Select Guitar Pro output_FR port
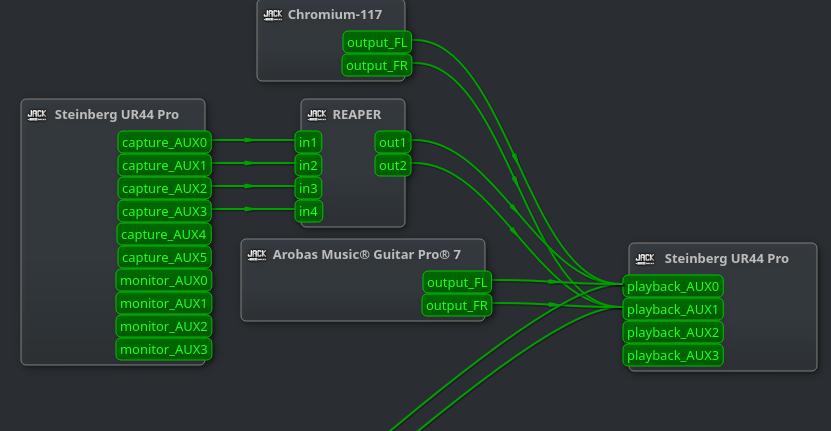This screenshot has height=431, width=831. [456, 306]
